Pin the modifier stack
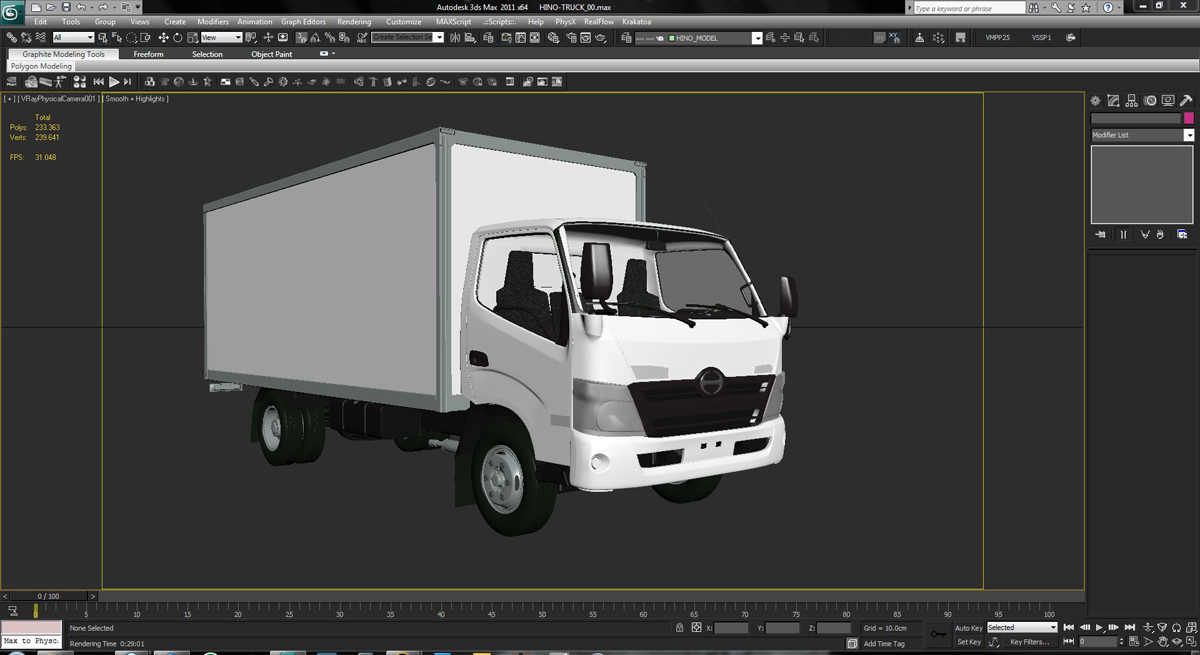Screen dimensions: 1200x655 1099,234
